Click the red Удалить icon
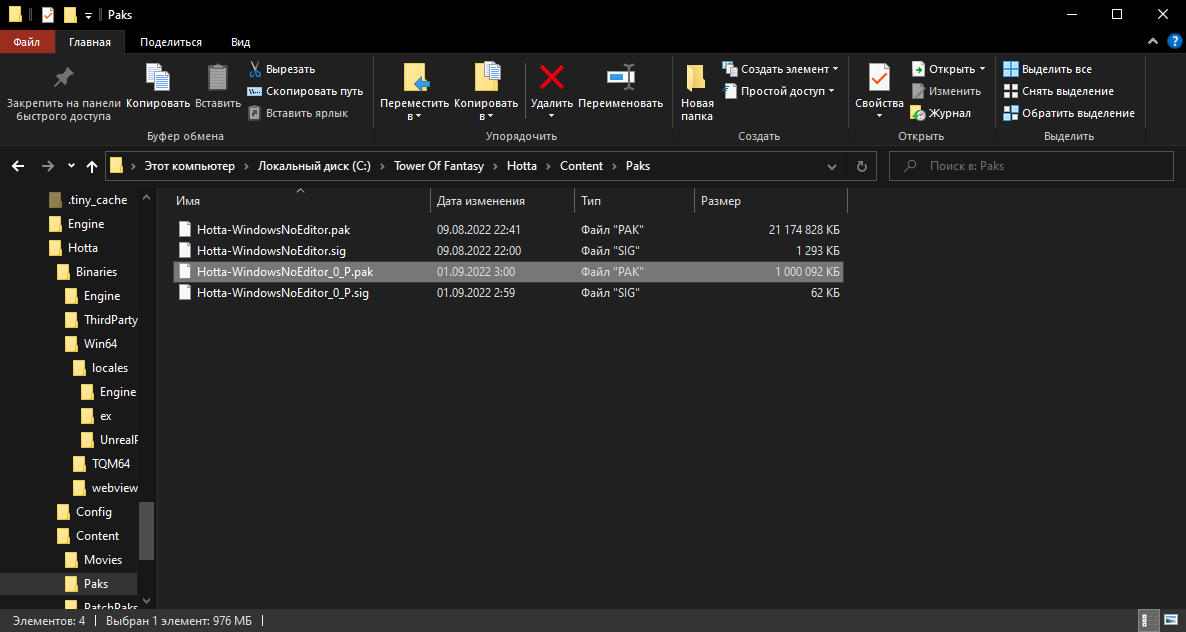The width and height of the screenshot is (1186, 632). click(551, 77)
